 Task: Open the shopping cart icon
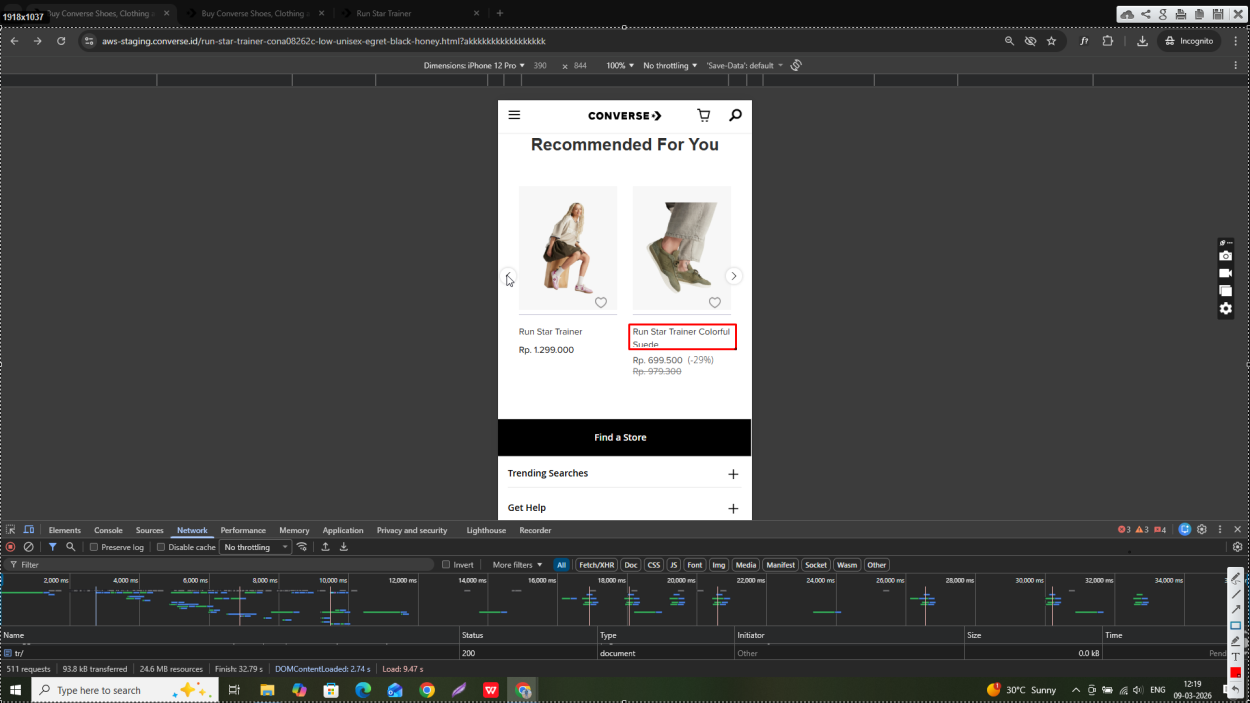(703, 115)
